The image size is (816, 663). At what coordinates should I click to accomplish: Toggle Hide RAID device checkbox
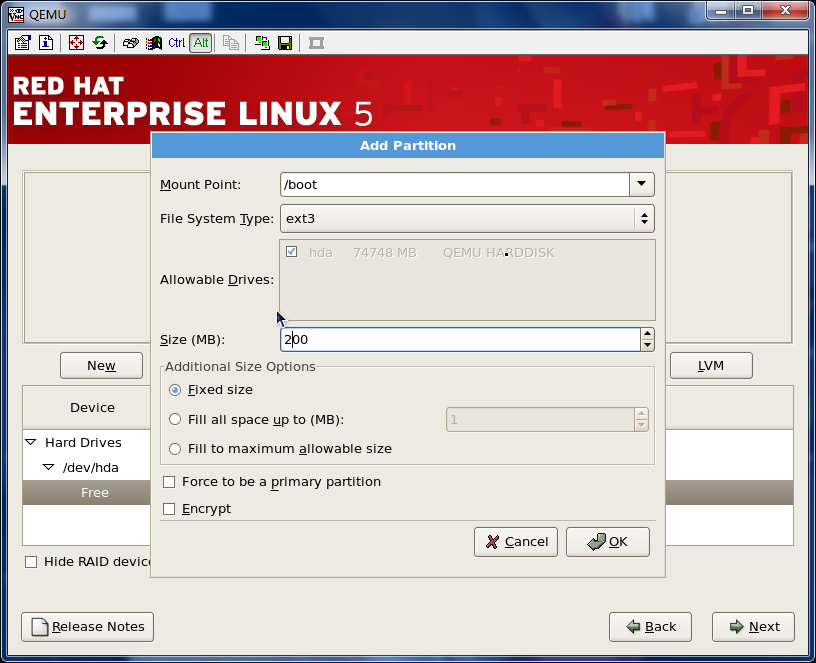(31, 562)
